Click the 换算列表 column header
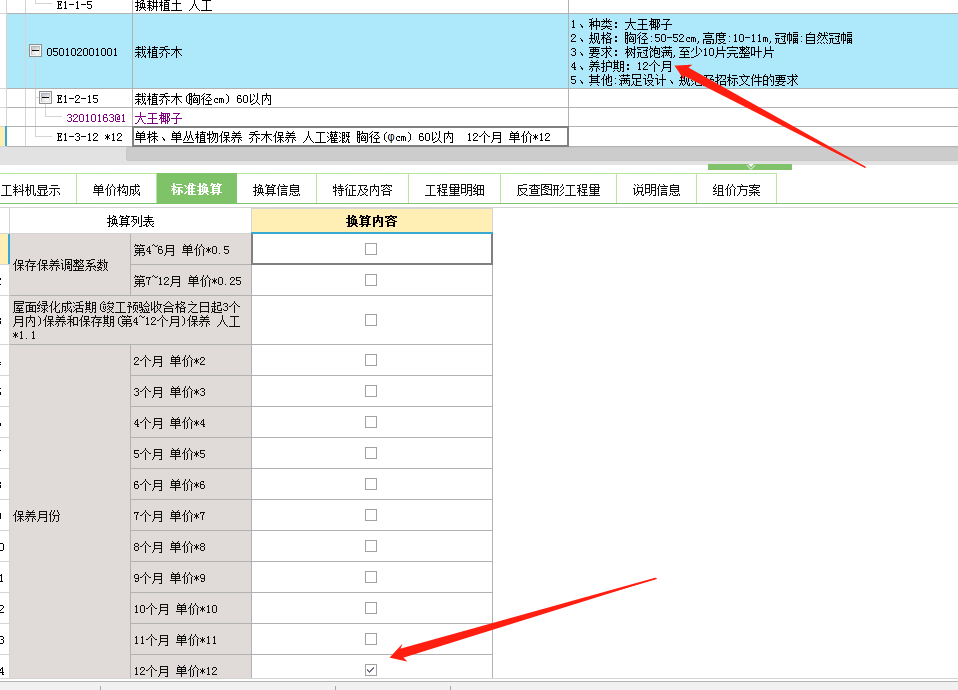Viewport: 958px width, 690px height. (x=131, y=221)
